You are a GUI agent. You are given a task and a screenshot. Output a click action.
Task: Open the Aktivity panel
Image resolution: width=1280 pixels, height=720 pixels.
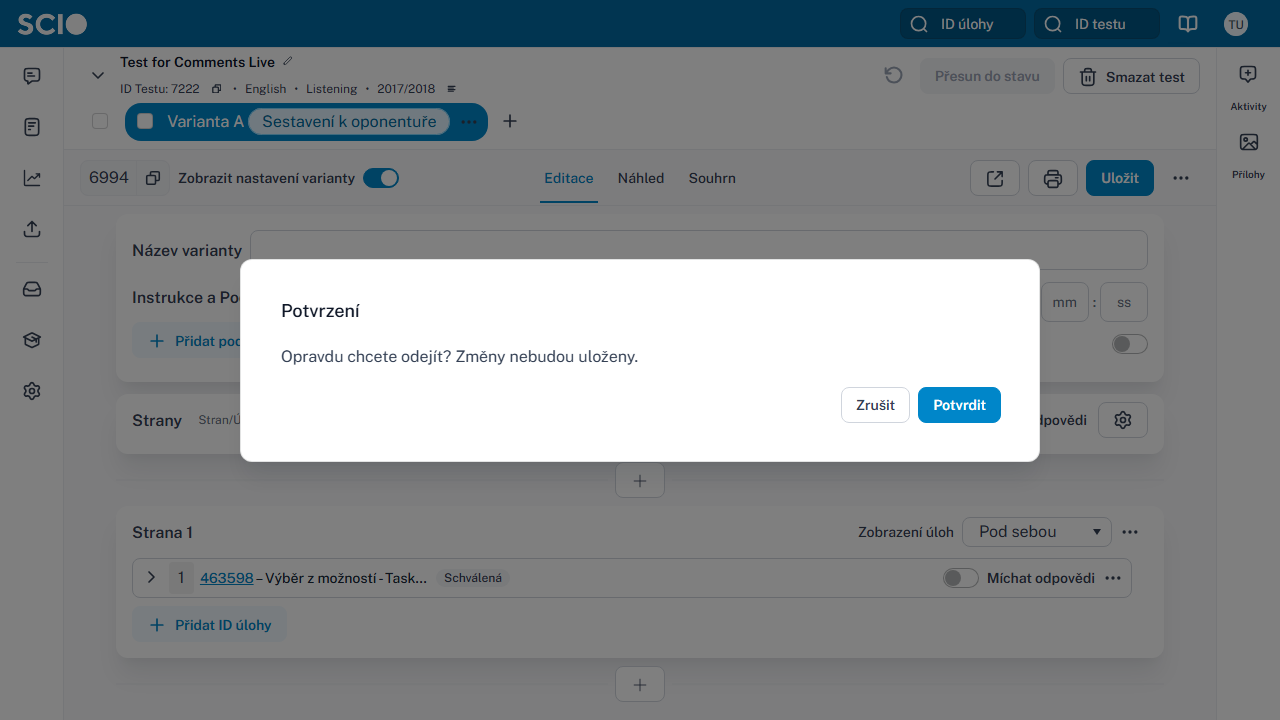[x=1248, y=88]
